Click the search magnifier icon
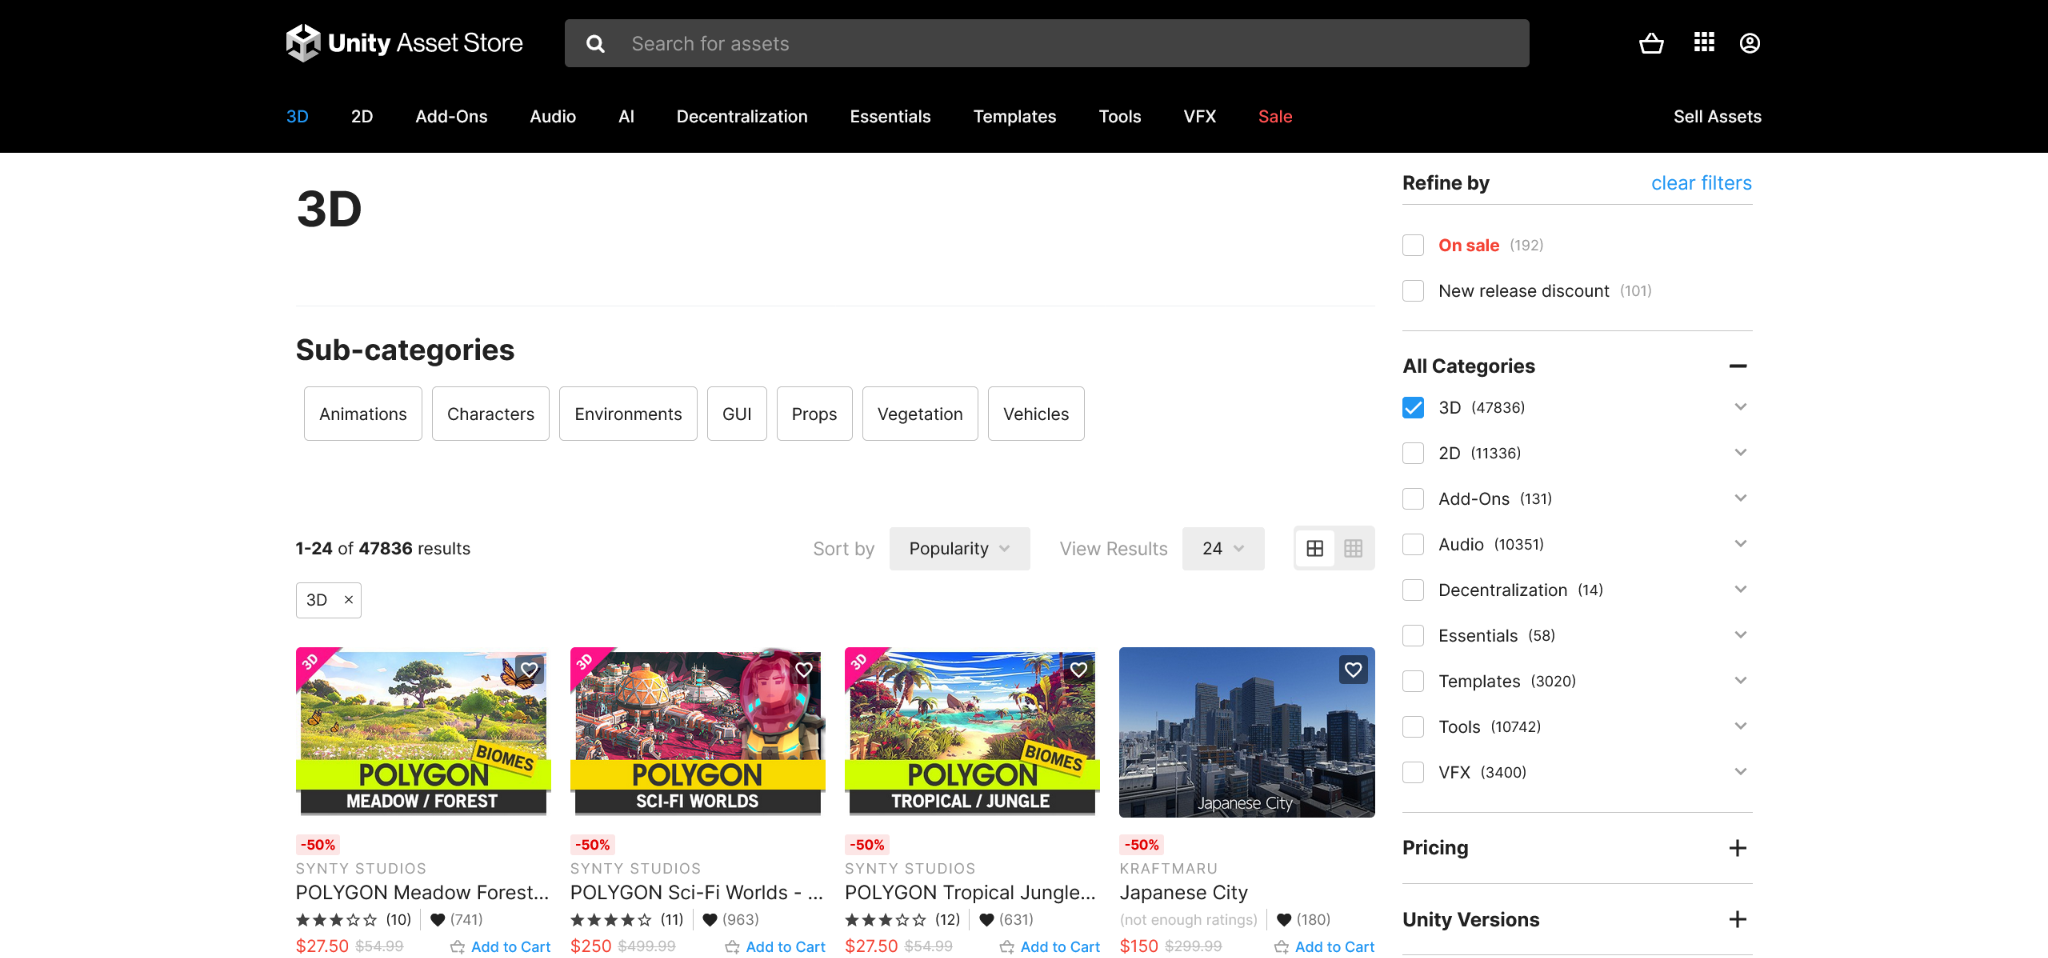The width and height of the screenshot is (2048, 958). pos(595,44)
